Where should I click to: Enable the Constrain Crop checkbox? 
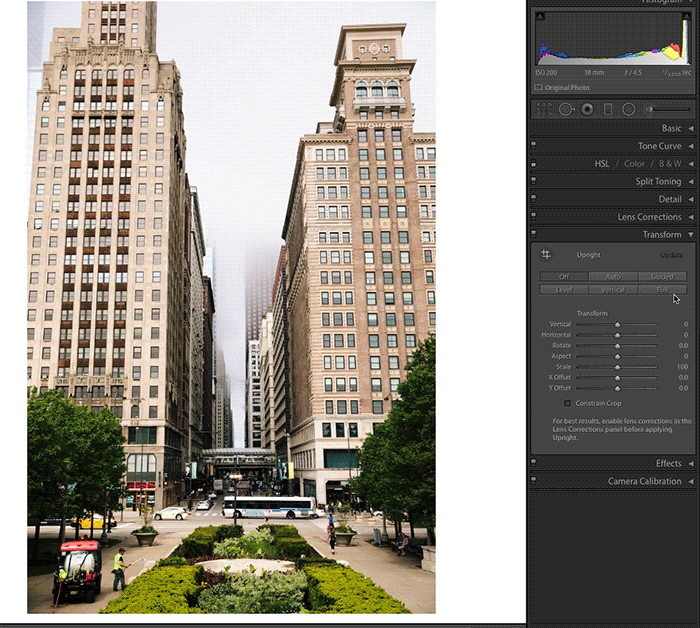[x=567, y=403]
